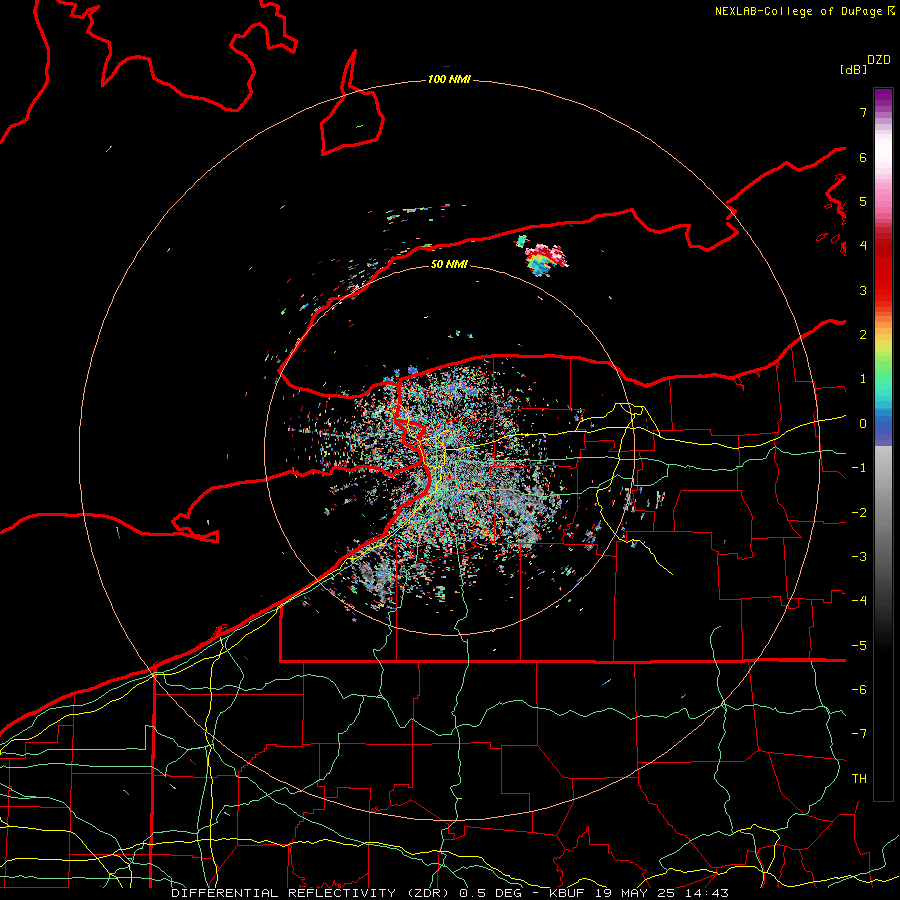Click the -1 dB label on the color scale
900x900 pixels.
point(859,468)
